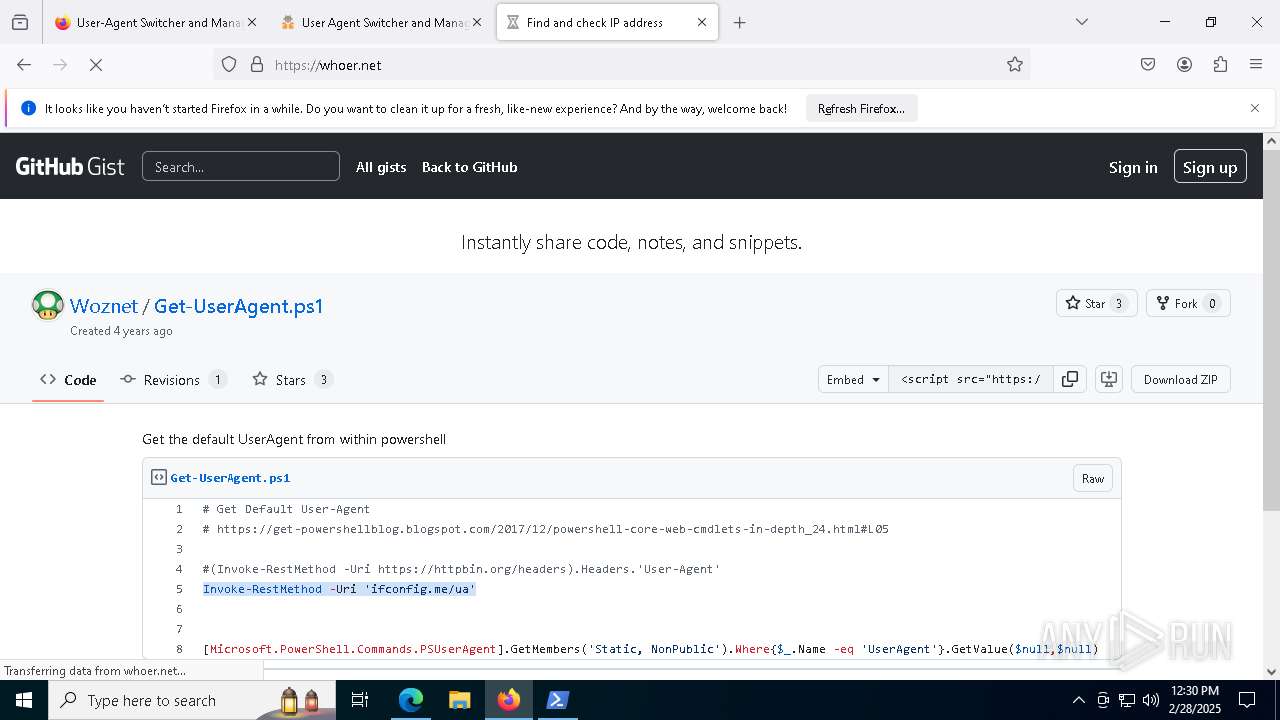Click Download ZIP button

(x=1181, y=380)
